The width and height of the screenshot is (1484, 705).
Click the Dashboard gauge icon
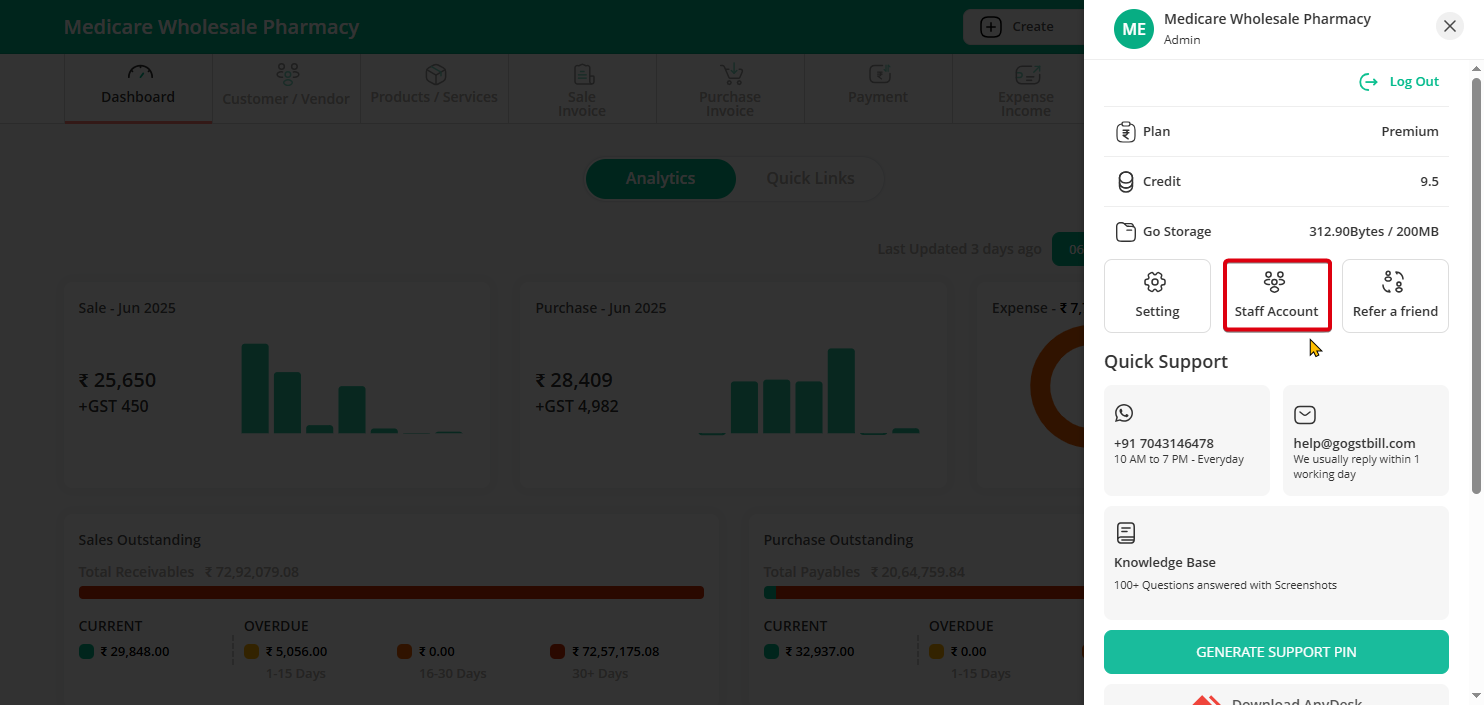140,73
